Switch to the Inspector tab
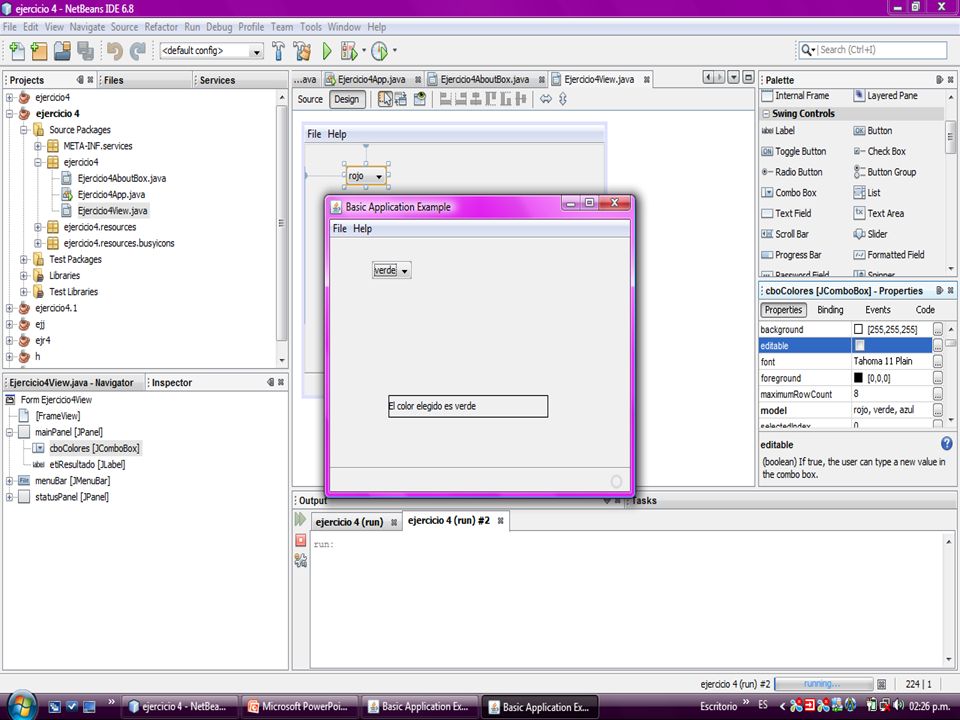The image size is (960, 720). pyautogui.click(x=171, y=383)
